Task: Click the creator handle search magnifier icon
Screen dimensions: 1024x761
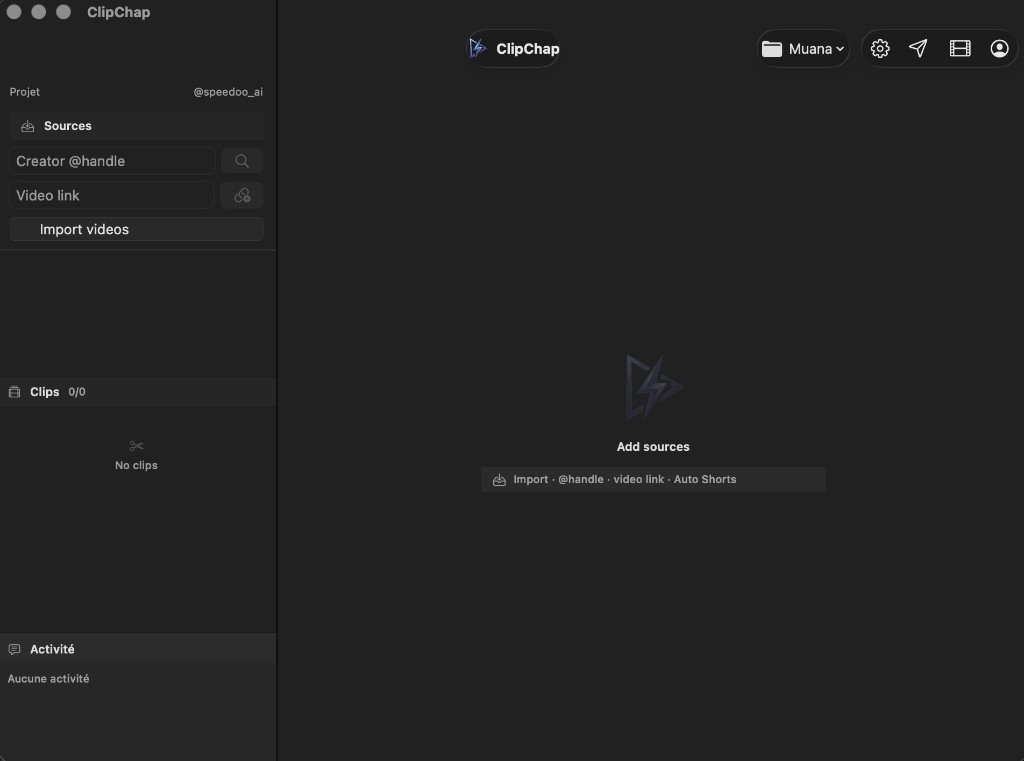Action: (242, 161)
